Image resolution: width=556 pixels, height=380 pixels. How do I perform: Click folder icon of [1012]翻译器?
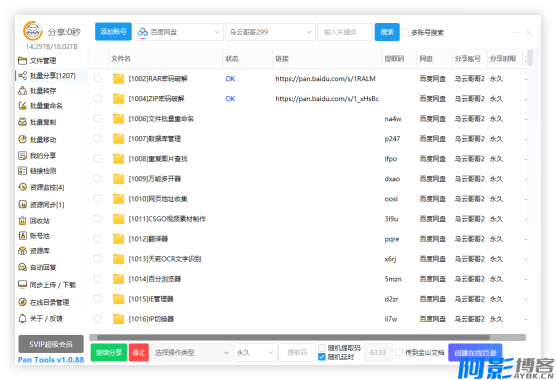(x=118, y=239)
